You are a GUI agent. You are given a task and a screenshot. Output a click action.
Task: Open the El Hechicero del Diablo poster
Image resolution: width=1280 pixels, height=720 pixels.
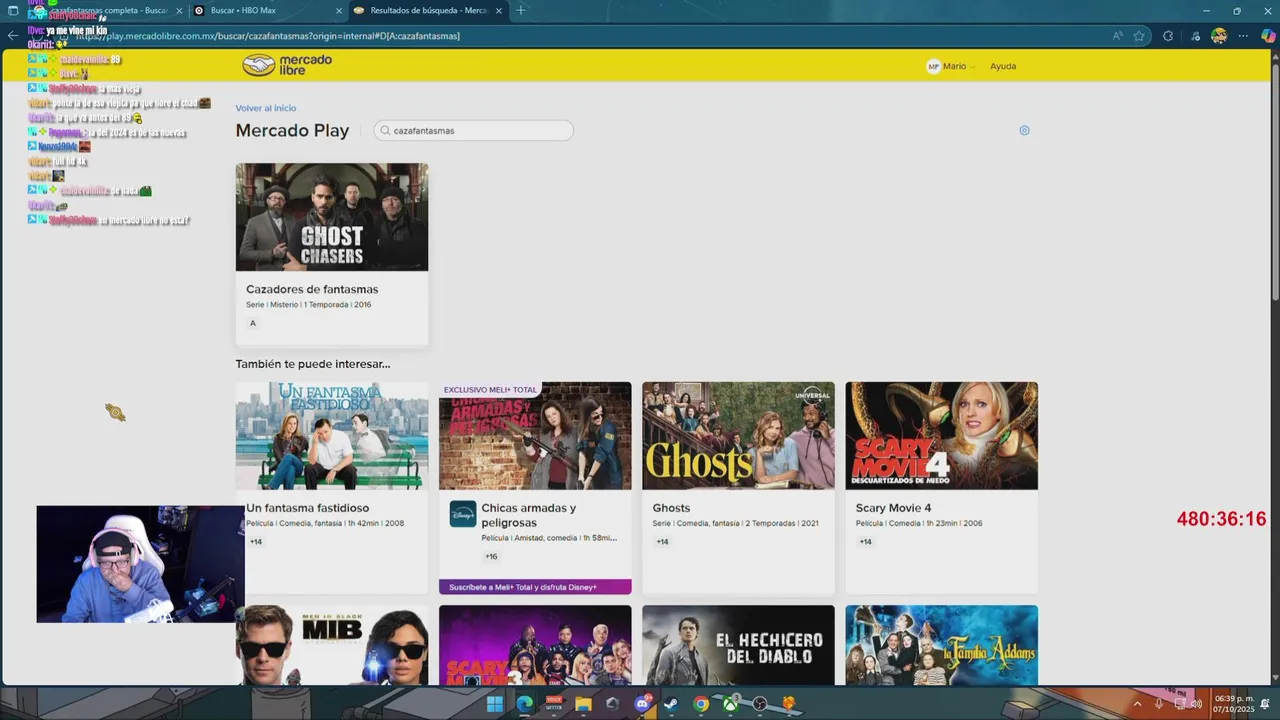pyautogui.click(x=738, y=645)
